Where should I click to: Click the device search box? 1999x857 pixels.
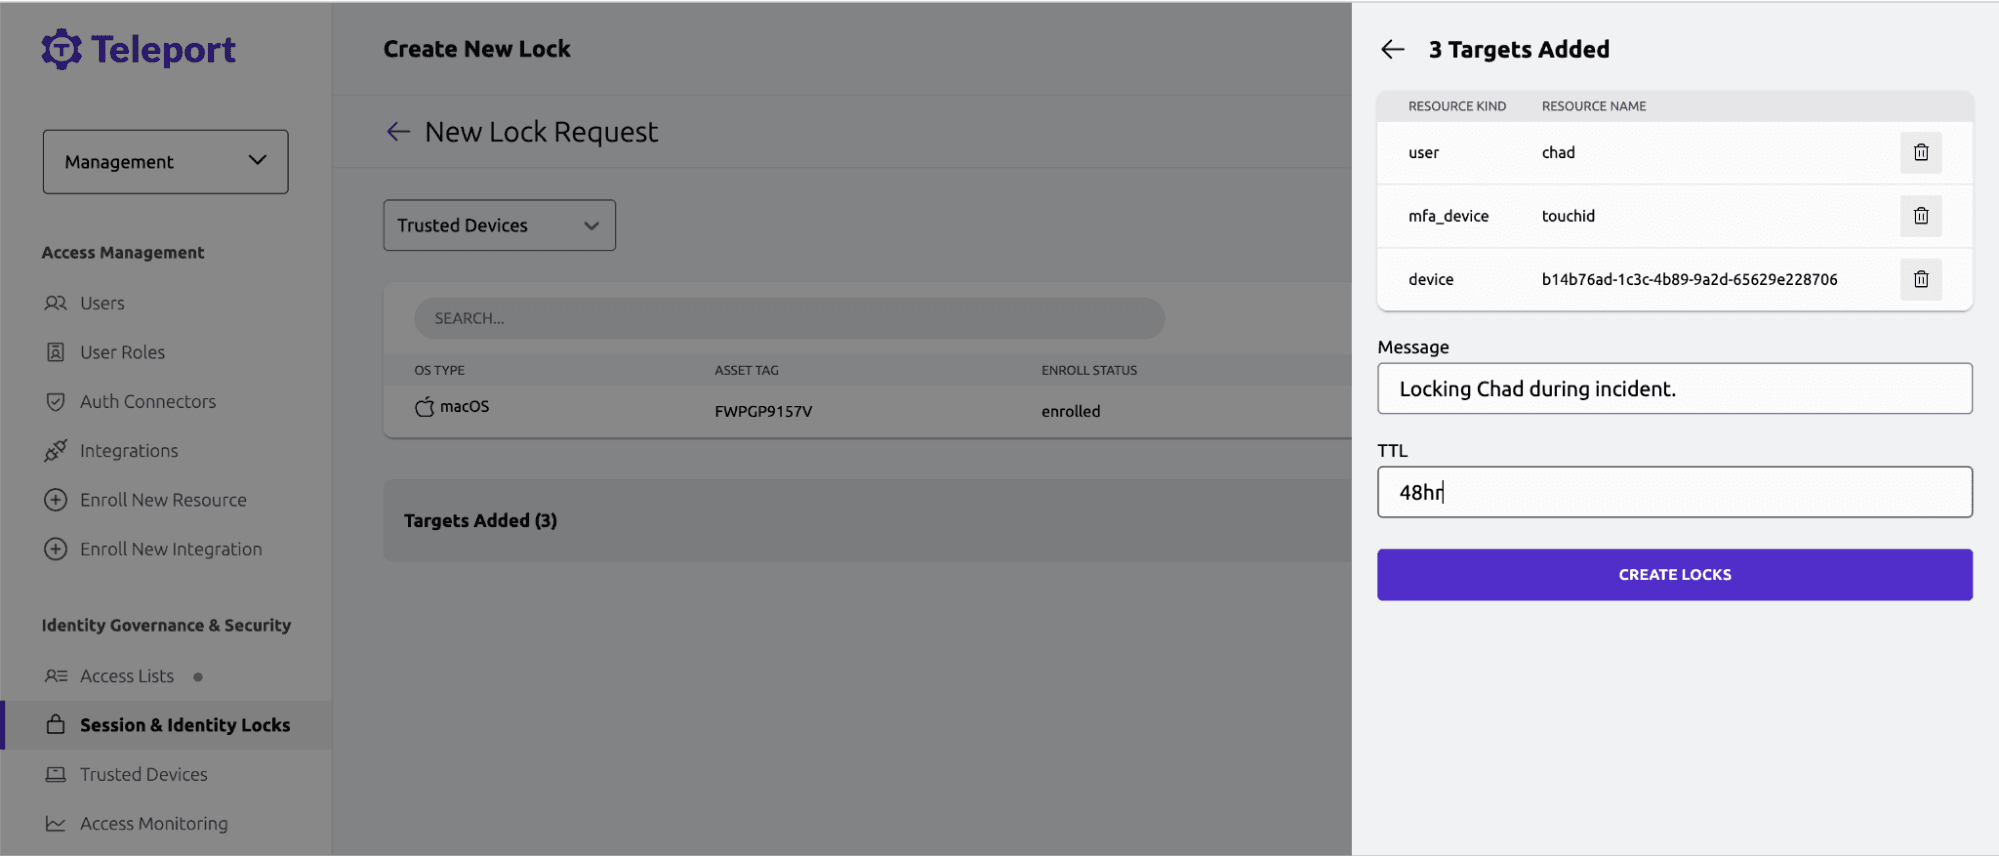coord(788,318)
